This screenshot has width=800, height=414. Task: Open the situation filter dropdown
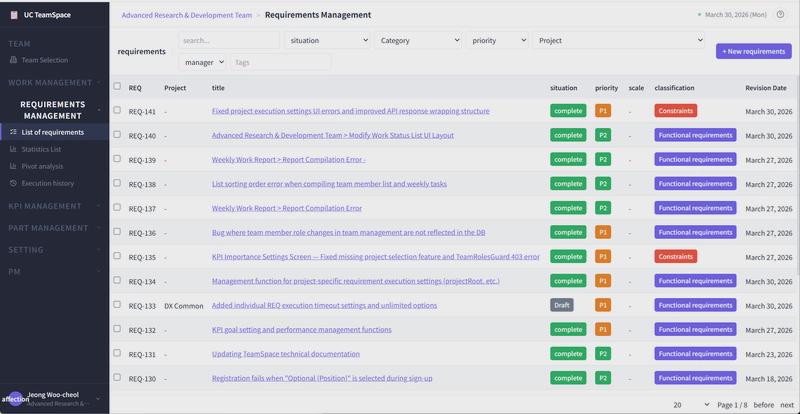pyautogui.click(x=326, y=41)
